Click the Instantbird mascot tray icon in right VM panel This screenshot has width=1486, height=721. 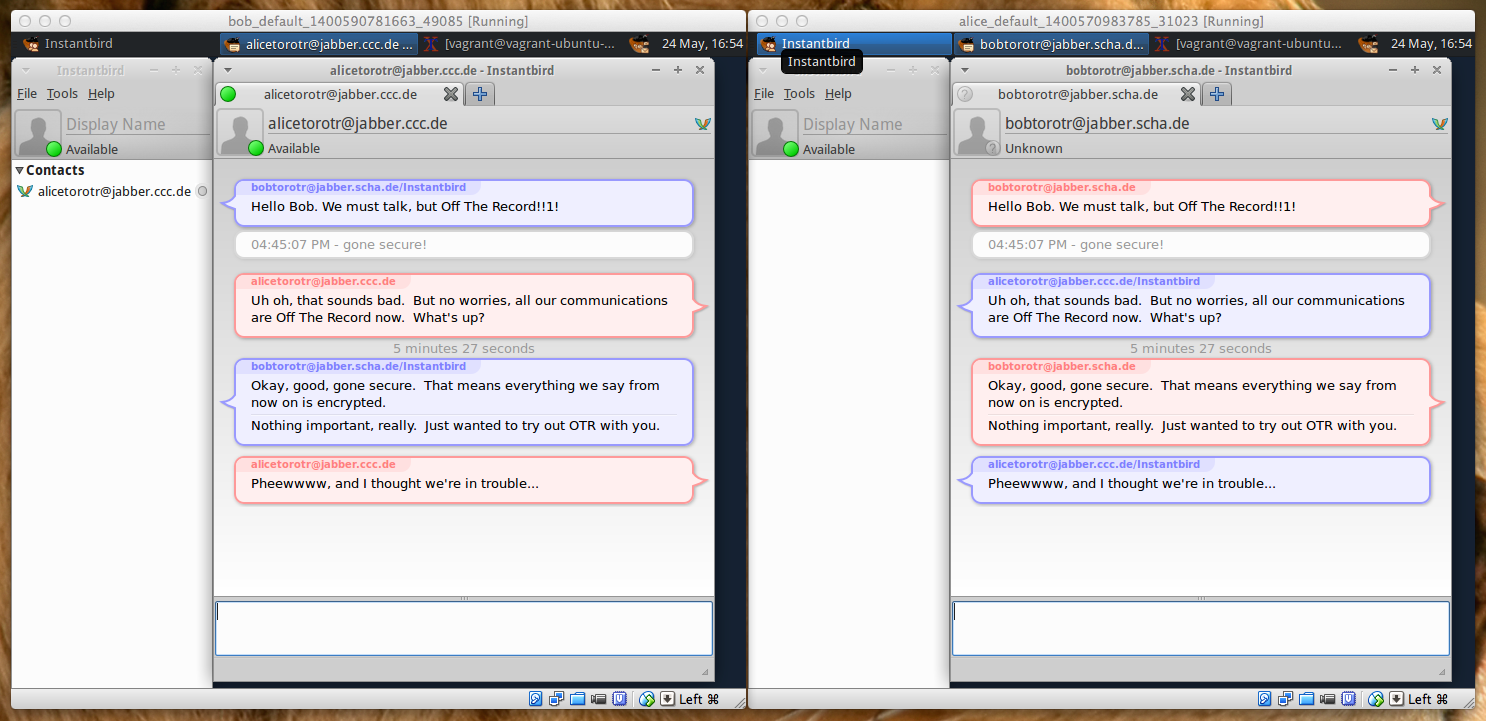[1367, 44]
